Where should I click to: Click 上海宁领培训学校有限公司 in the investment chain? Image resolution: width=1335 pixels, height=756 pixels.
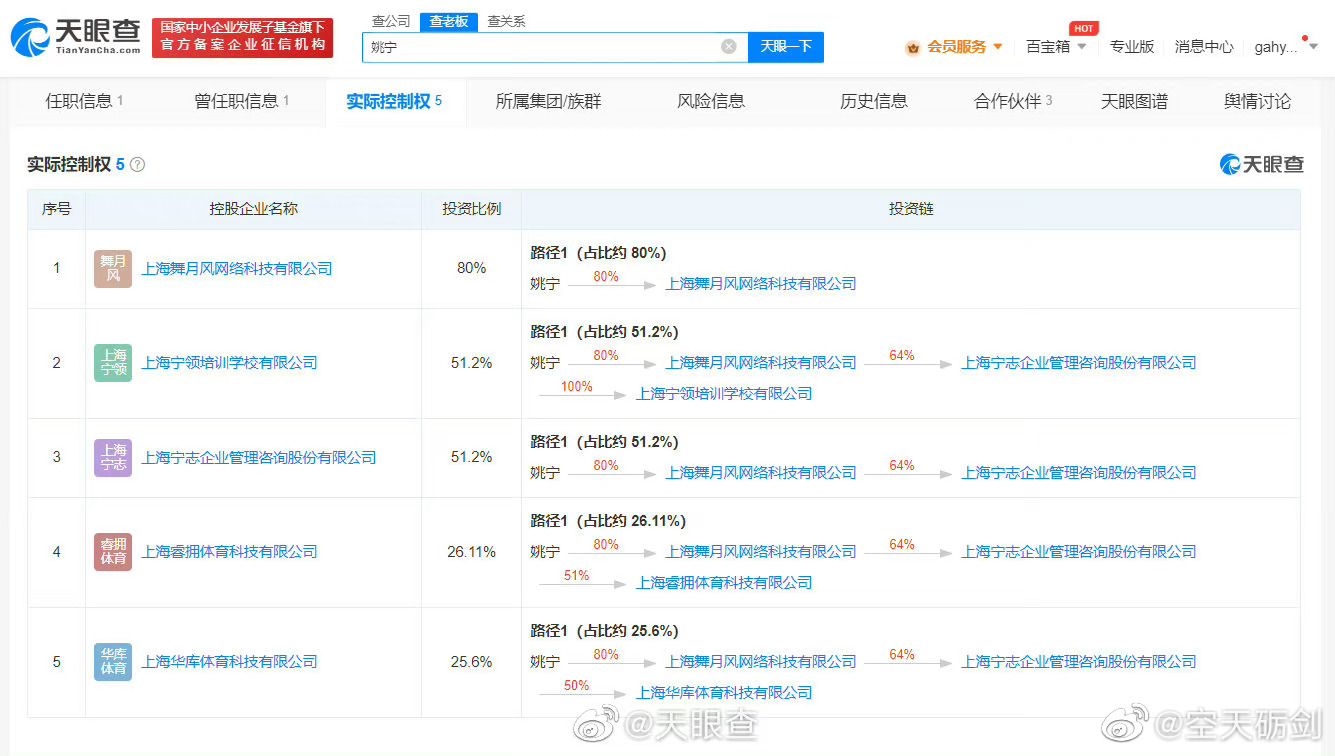[x=724, y=394]
